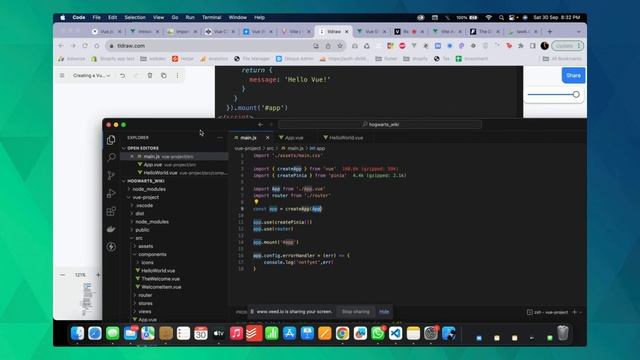Viewport: 640px width, 360px height.
Task: Add new terminal with plus icon
Action: [574, 312]
